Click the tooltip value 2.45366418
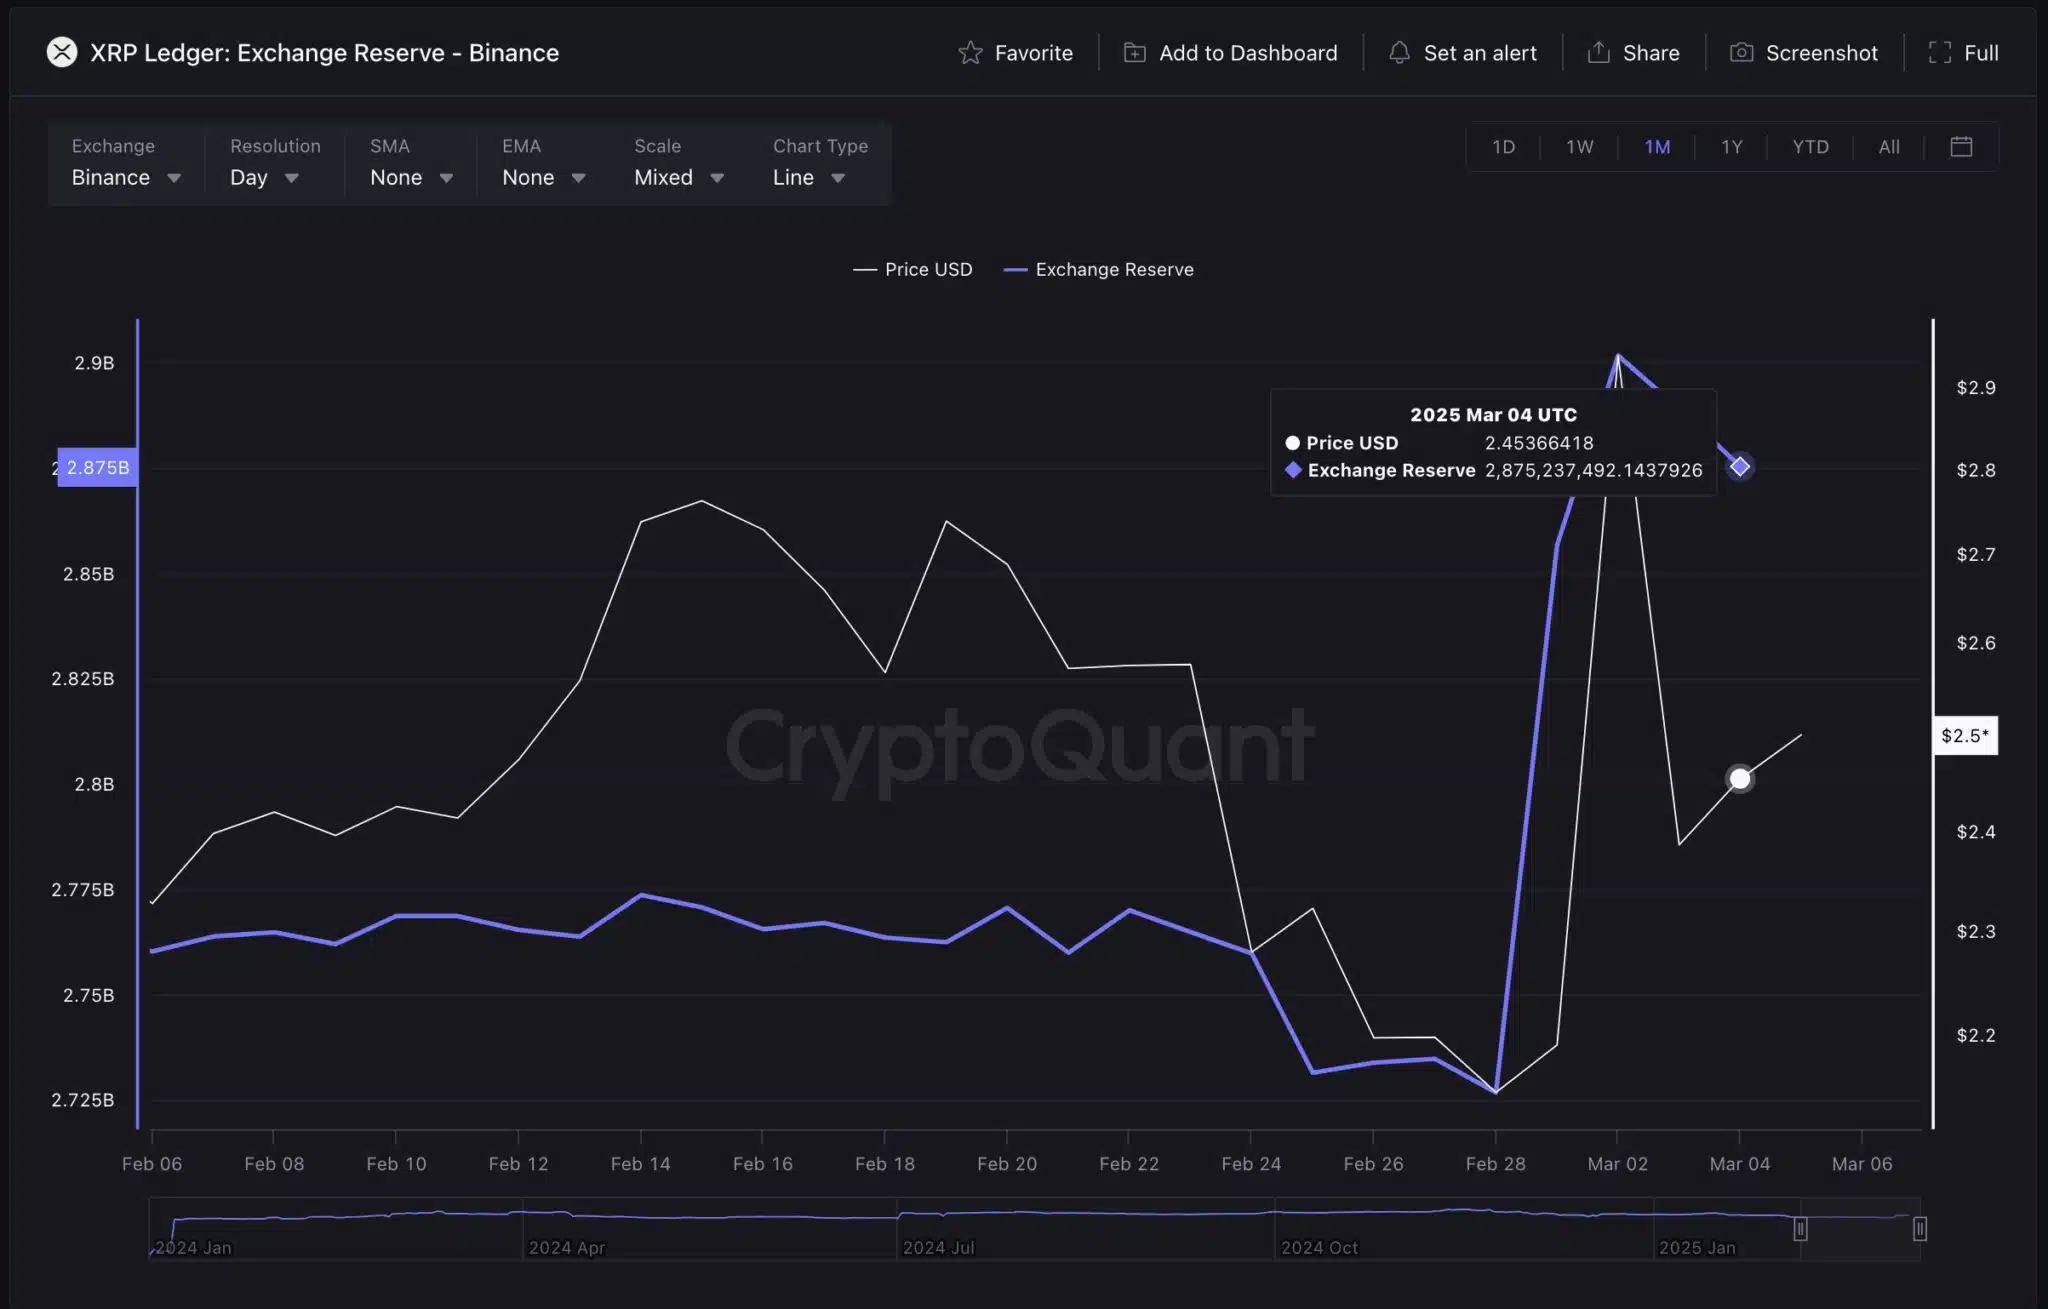The width and height of the screenshot is (2048, 1309). click(x=1539, y=442)
